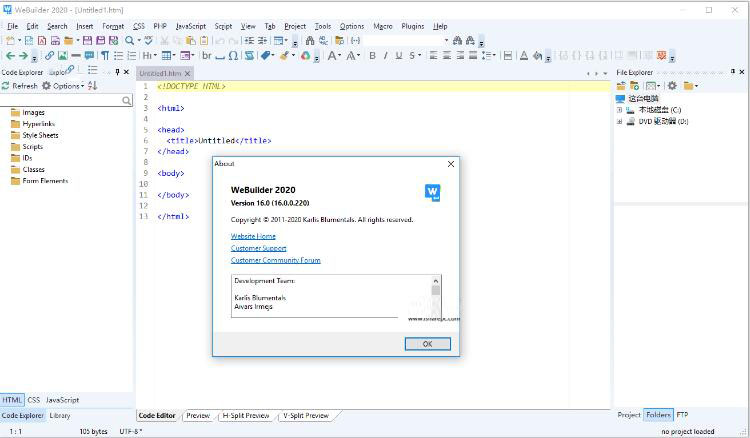
Task: Open the JavaScript menu
Action: pos(190,26)
